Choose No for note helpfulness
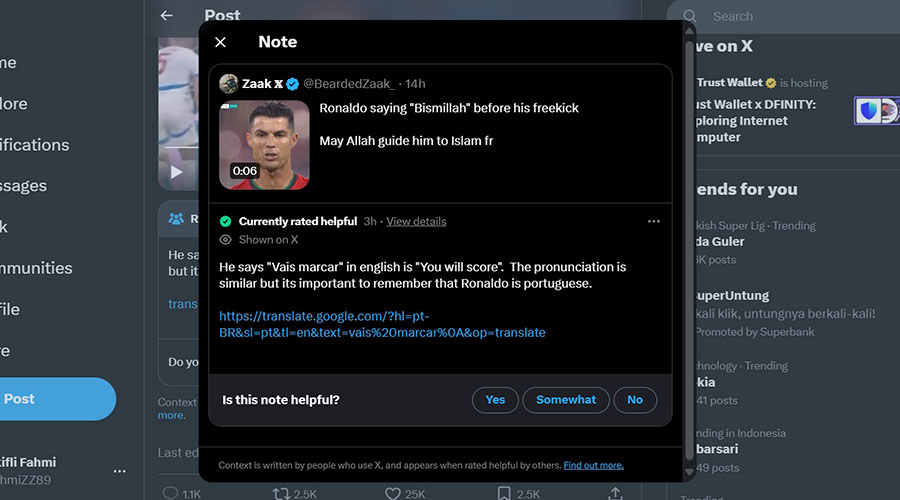Screen dimensions: 900x500 (x=635, y=400)
